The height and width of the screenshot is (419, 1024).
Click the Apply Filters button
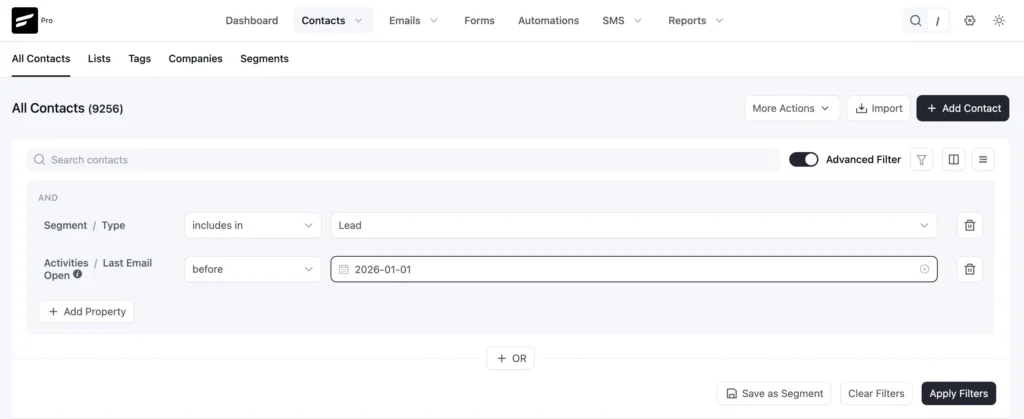tap(959, 394)
